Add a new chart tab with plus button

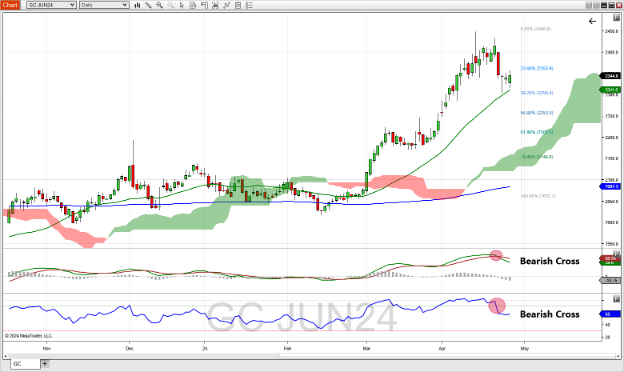click(x=45, y=364)
